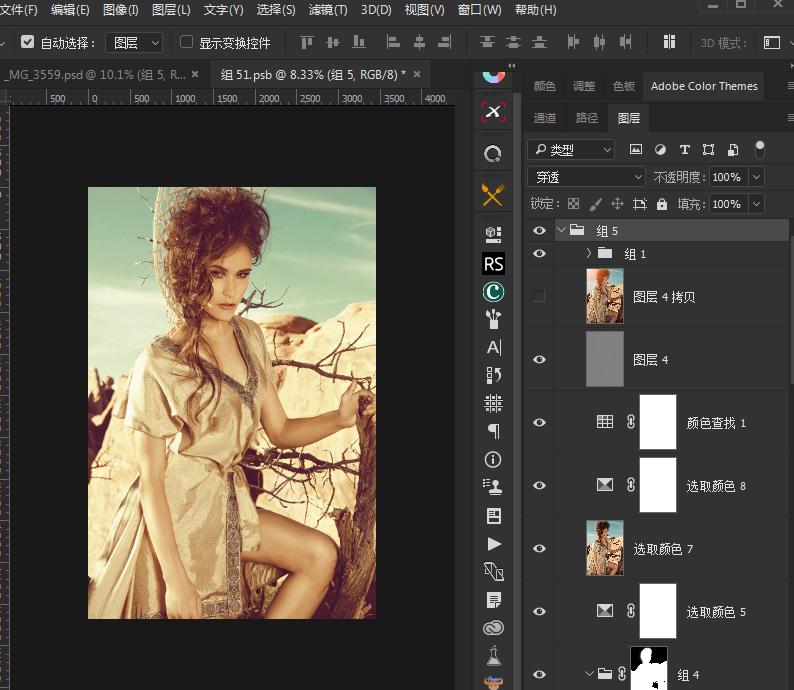
Task: Hide the 图层 4 layer
Action: click(540, 360)
